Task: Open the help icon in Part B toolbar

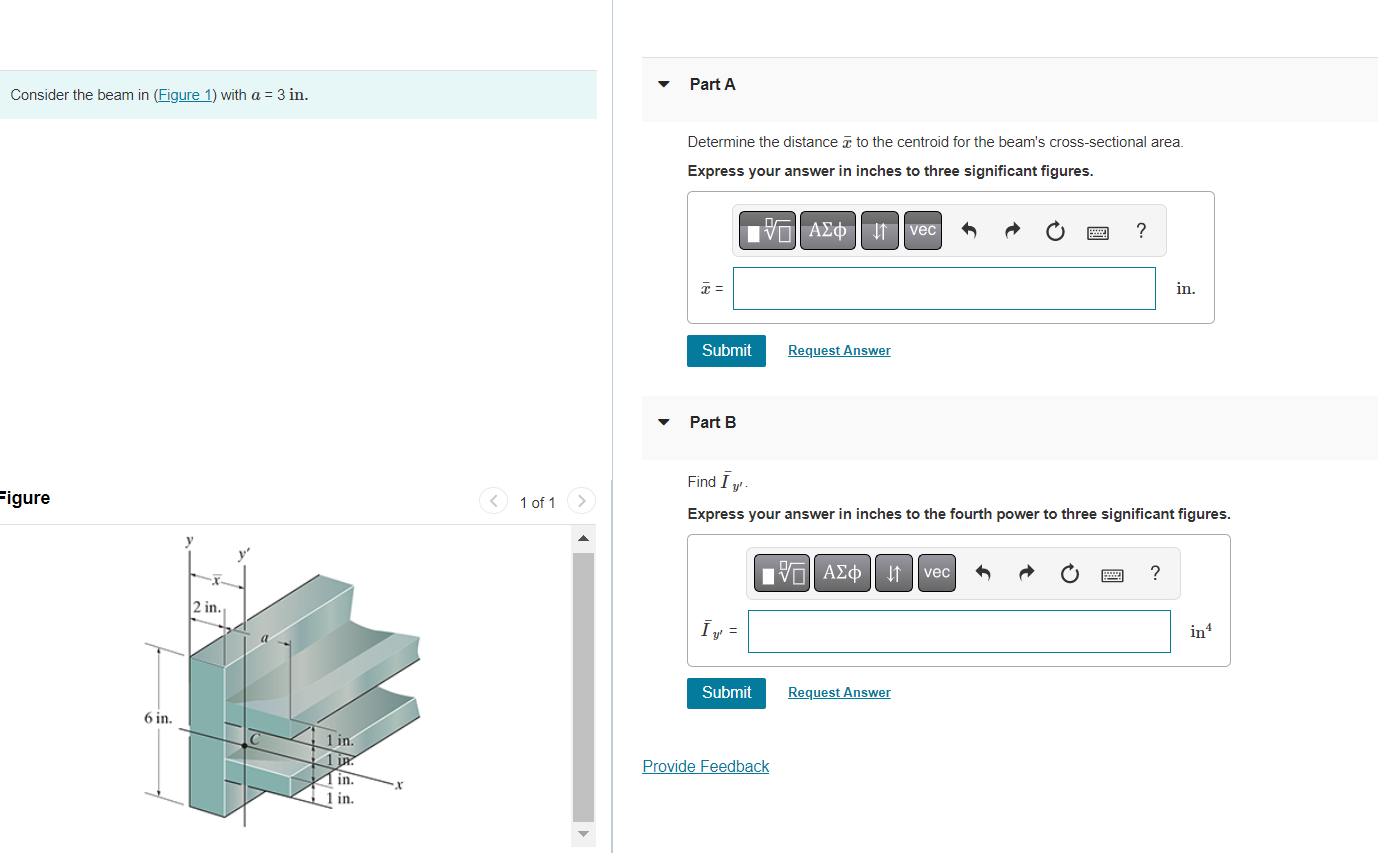Action: coord(1155,572)
